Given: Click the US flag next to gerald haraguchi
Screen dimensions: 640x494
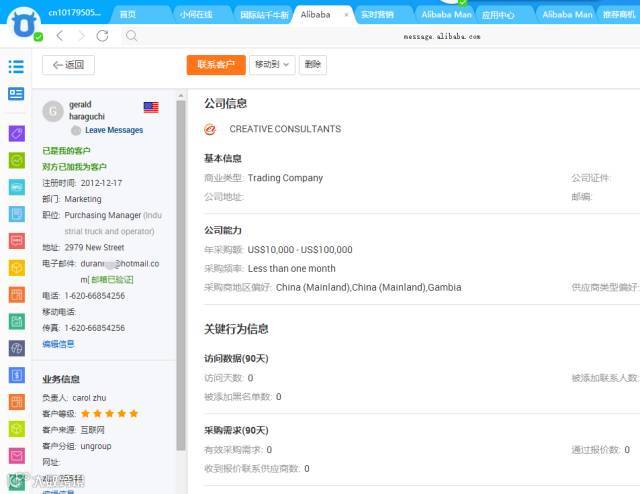Looking at the screenshot, I should (151, 107).
